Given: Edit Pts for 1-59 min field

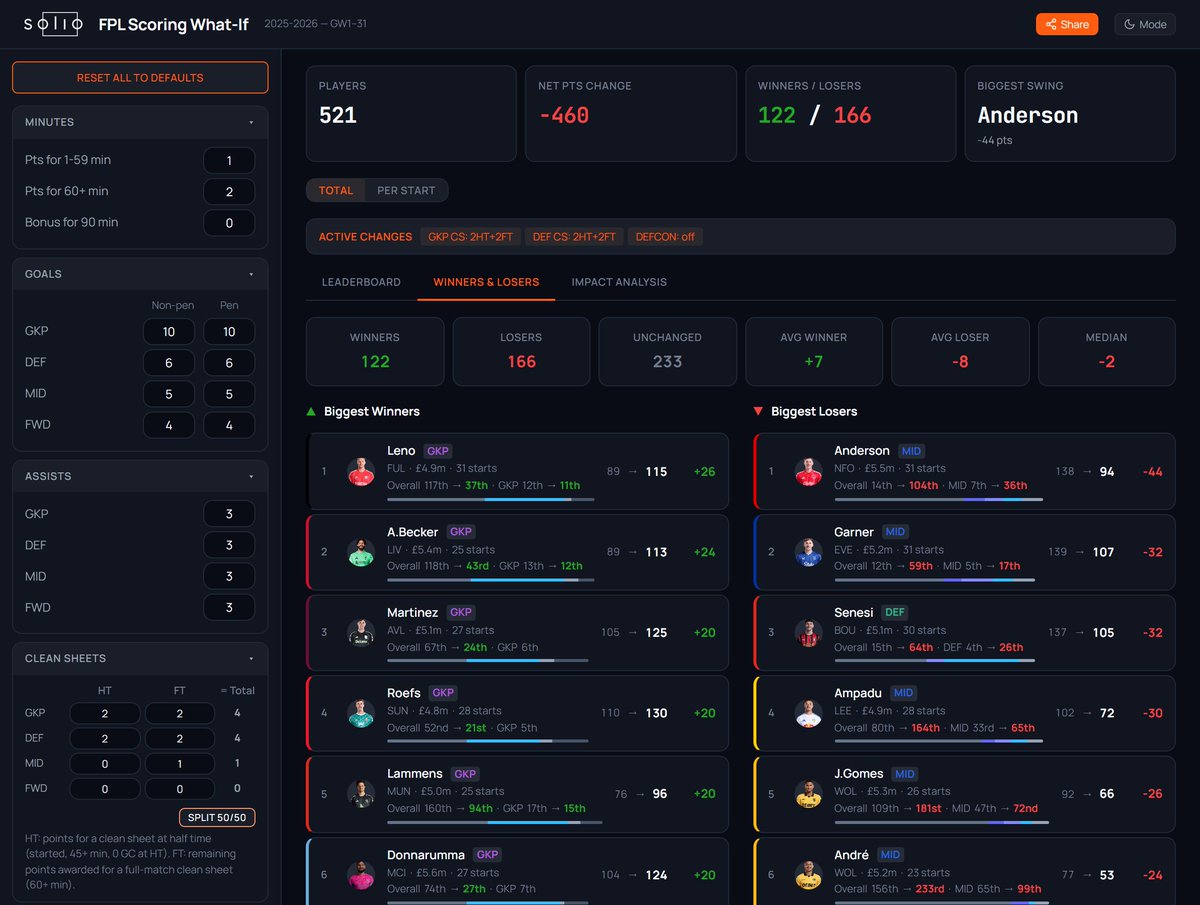Looking at the screenshot, I should (229, 160).
